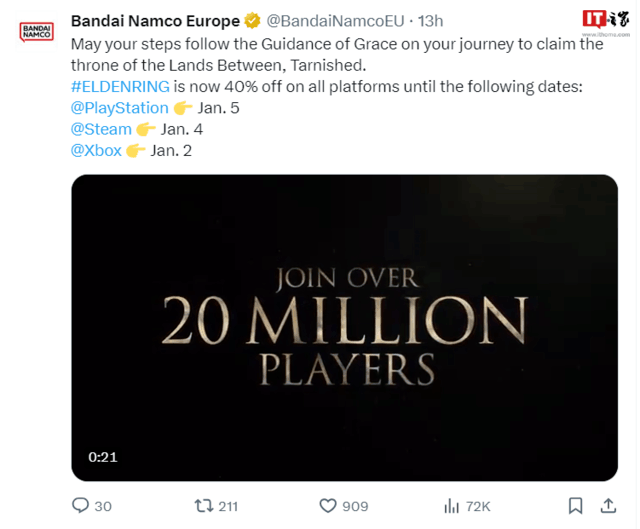Open the view analytics bar-chart icon

[x=451, y=506]
